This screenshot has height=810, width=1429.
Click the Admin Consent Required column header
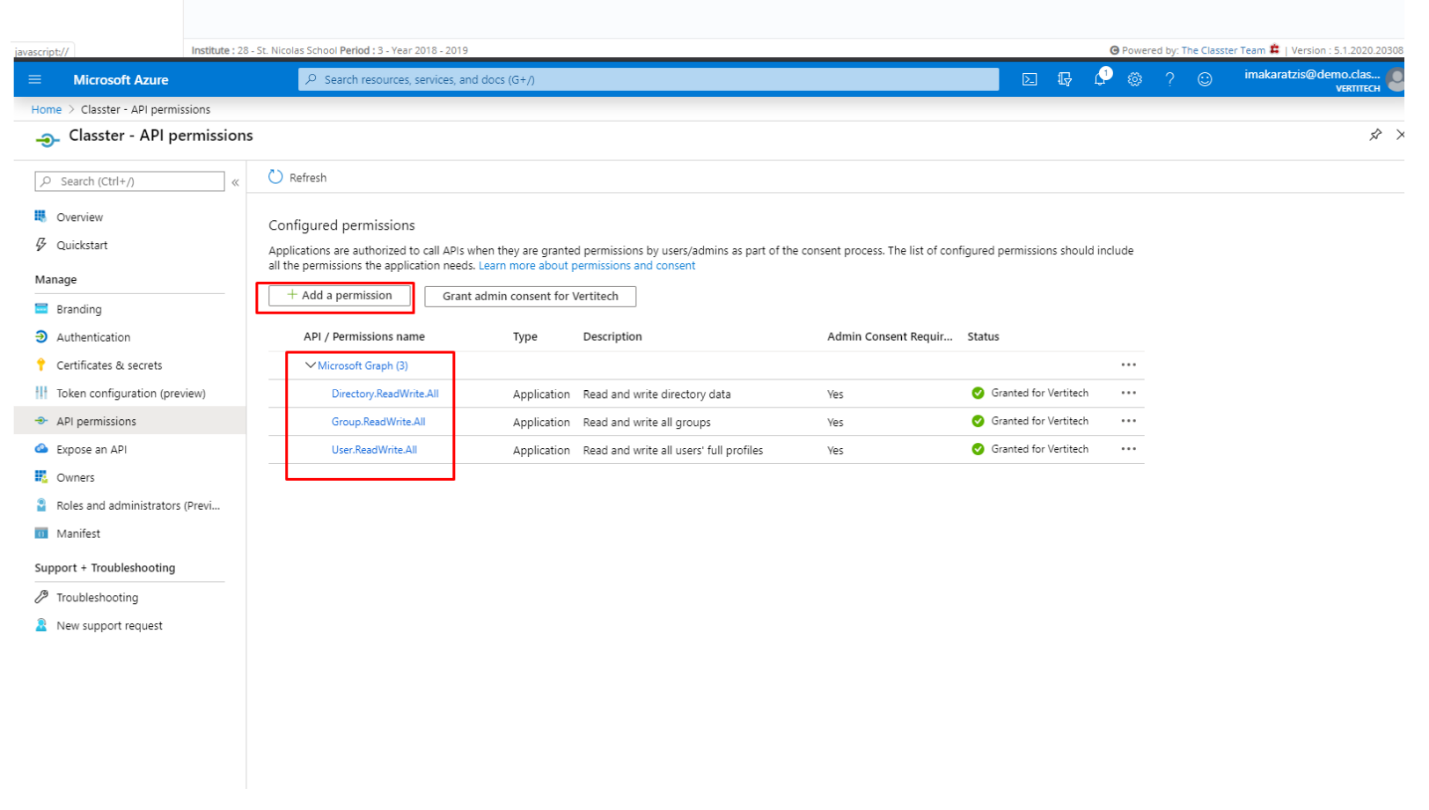(x=890, y=337)
